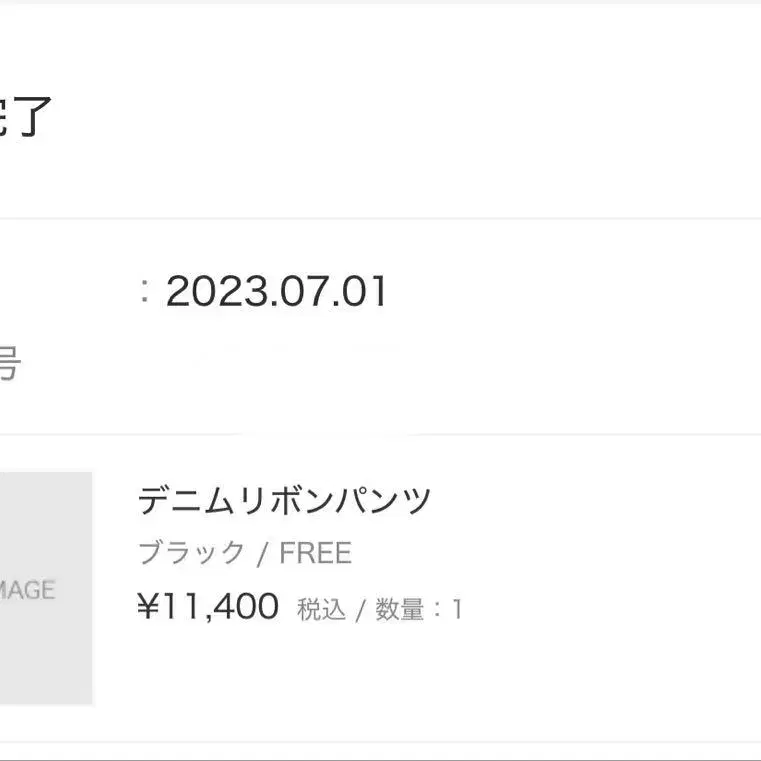The height and width of the screenshot is (761, 761).
Task: Click the gray MAGE text in the placeholder
Action: 27,590
